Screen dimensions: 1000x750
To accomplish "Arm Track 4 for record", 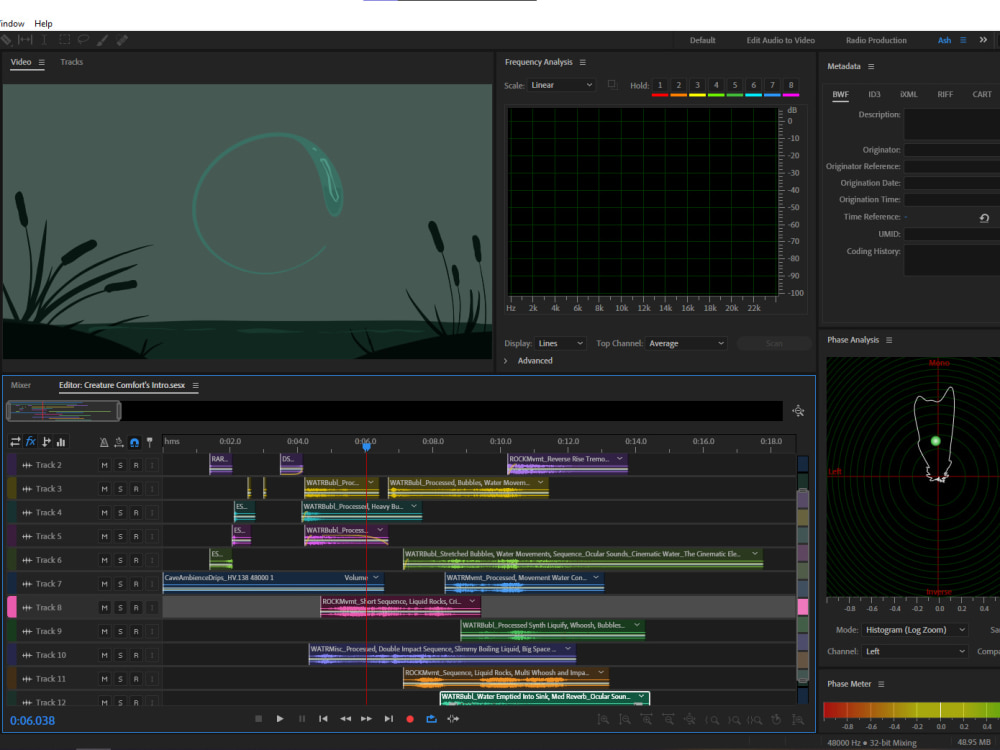I will coord(136,513).
